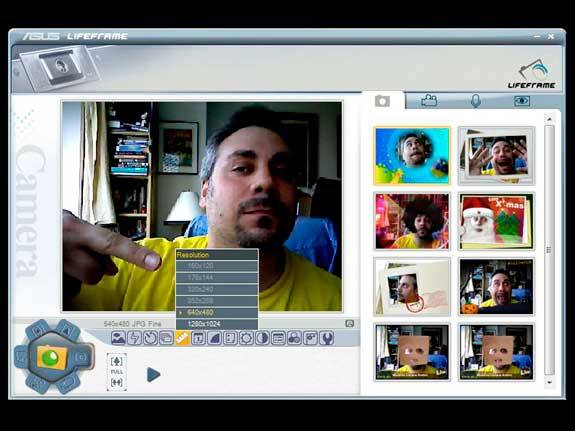Select the 640x480 resolution option
This screenshot has width=575, height=431.
[217, 313]
